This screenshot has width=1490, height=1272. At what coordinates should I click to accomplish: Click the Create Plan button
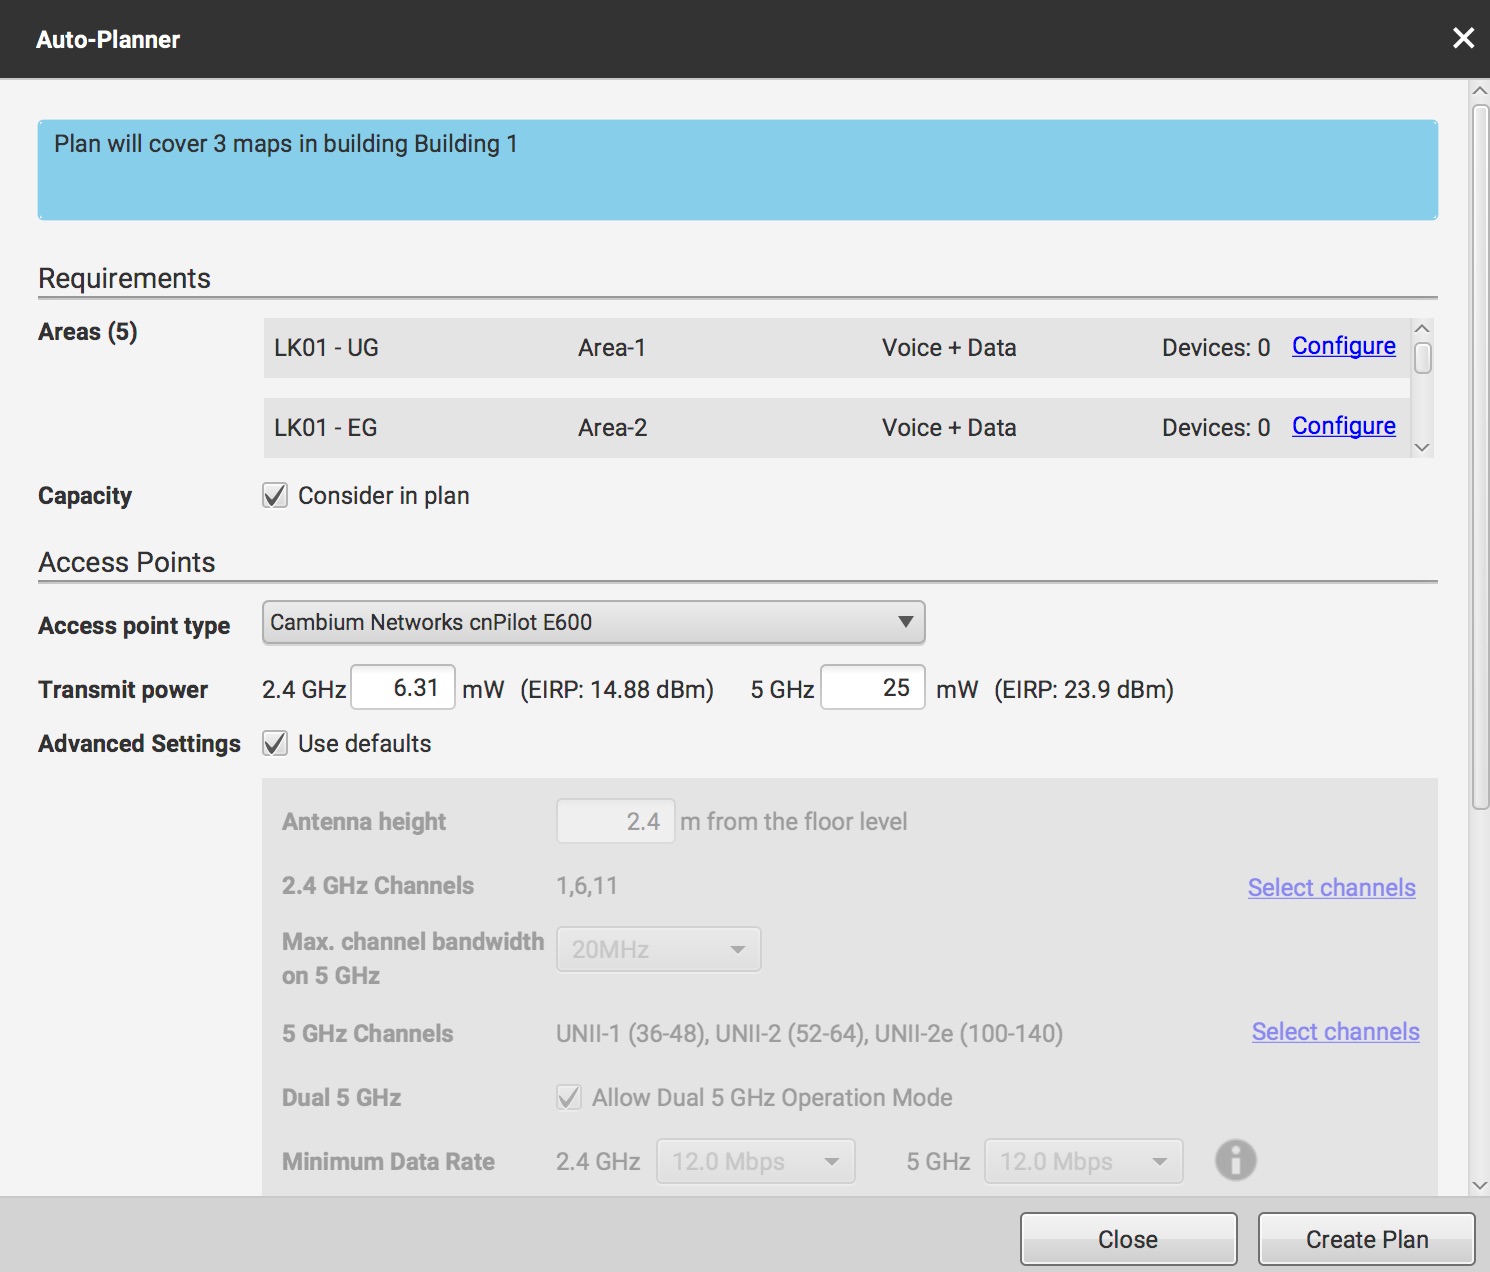coord(1366,1239)
